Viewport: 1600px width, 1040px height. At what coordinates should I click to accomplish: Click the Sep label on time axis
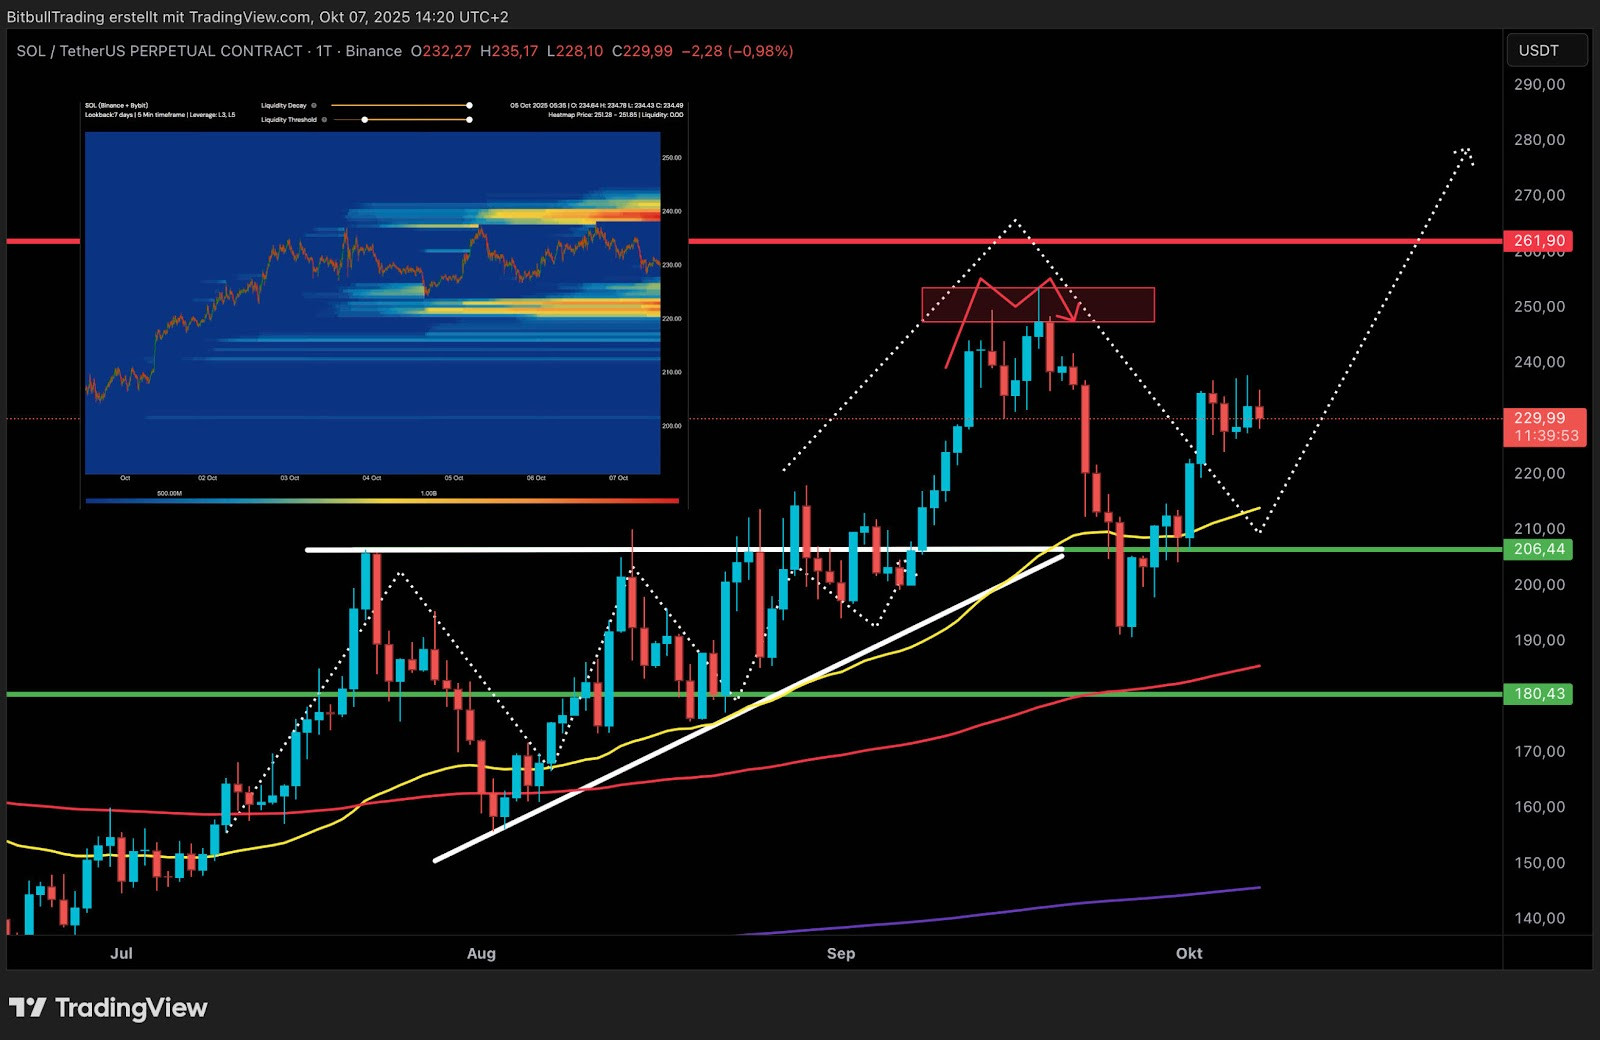(841, 953)
